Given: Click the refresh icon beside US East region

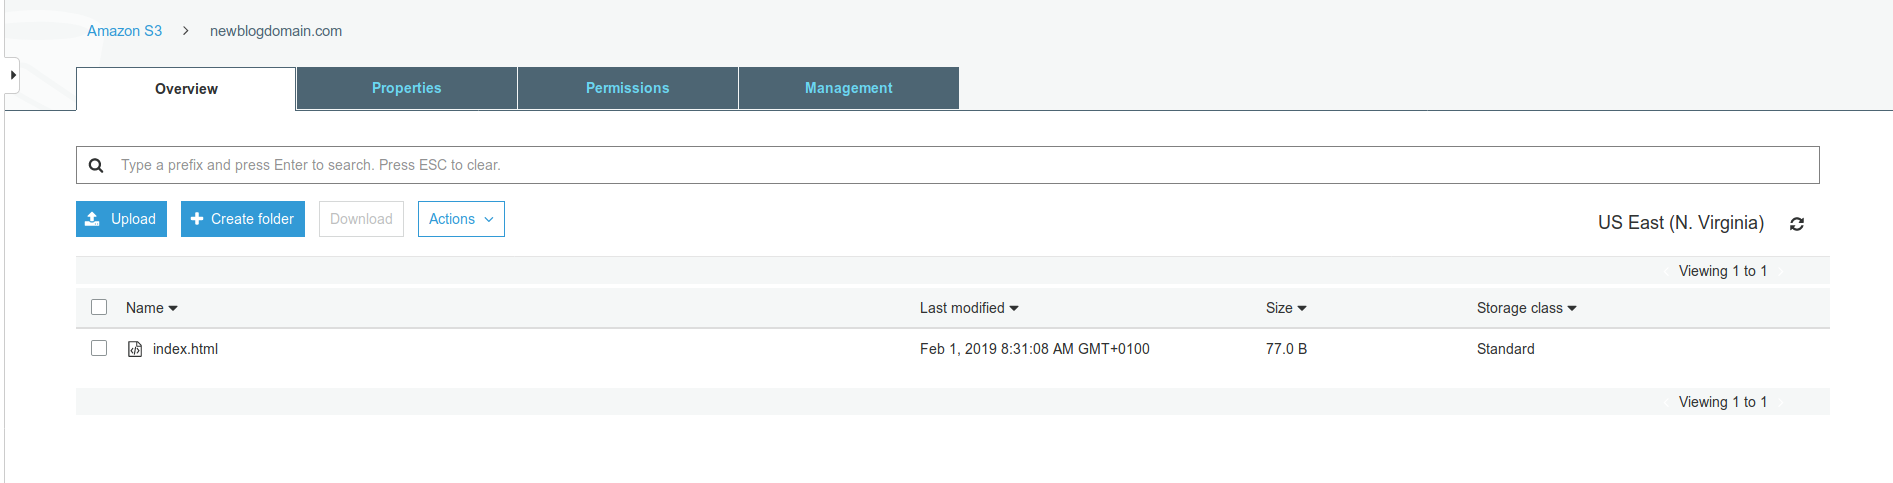Looking at the screenshot, I should point(1797,224).
